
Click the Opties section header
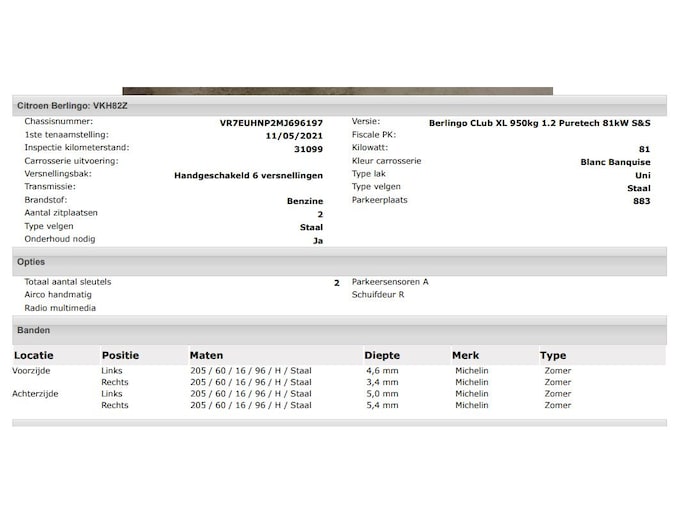pyautogui.click(x=339, y=262)
